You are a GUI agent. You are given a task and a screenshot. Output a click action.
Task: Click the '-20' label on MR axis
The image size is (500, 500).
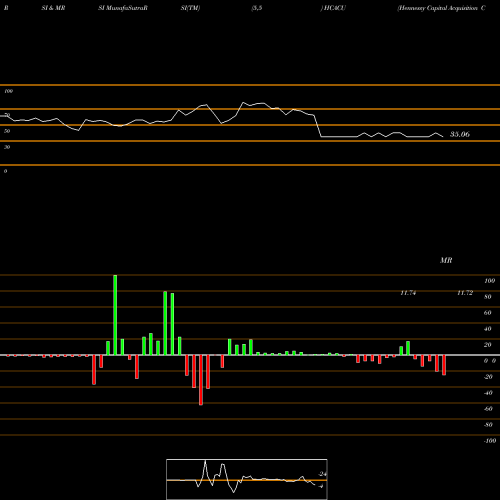(x=488, y=377)
